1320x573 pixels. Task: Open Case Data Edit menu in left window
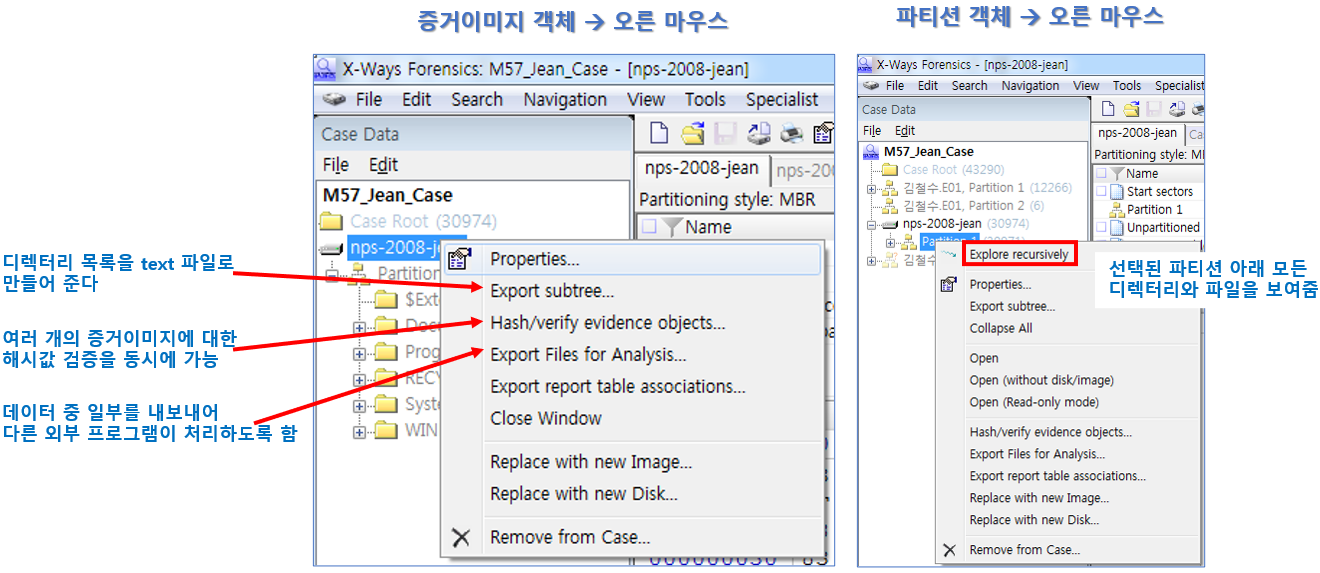383,165
